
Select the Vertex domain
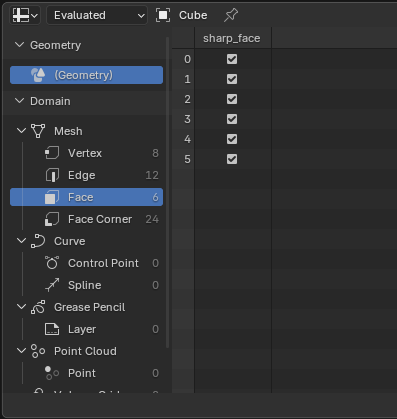(86, 153)
